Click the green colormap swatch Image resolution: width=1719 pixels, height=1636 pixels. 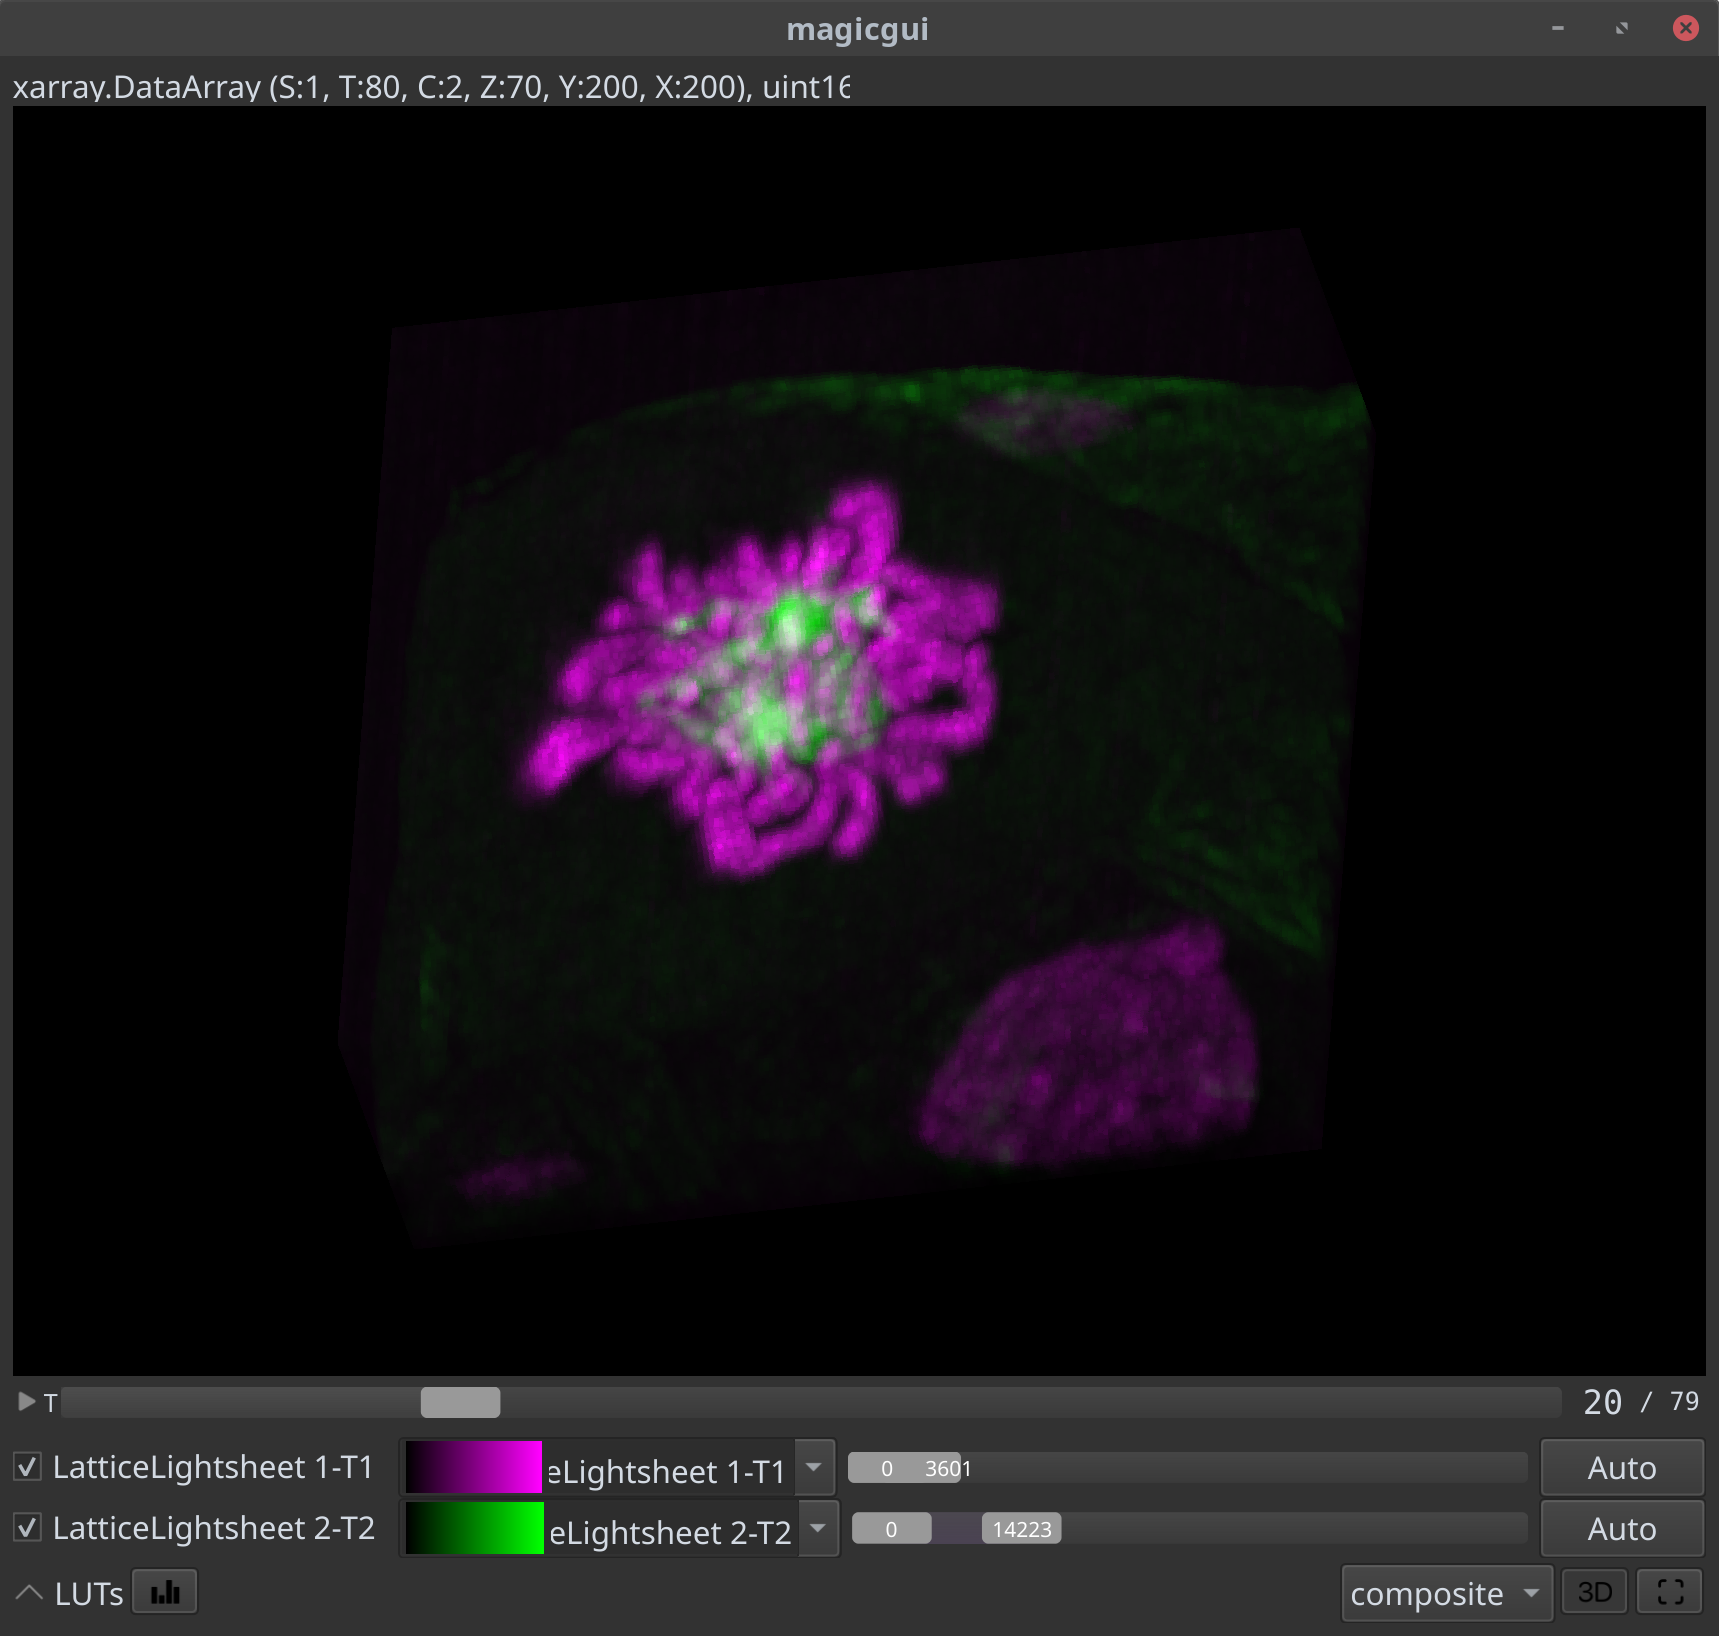coord(474,1528)
